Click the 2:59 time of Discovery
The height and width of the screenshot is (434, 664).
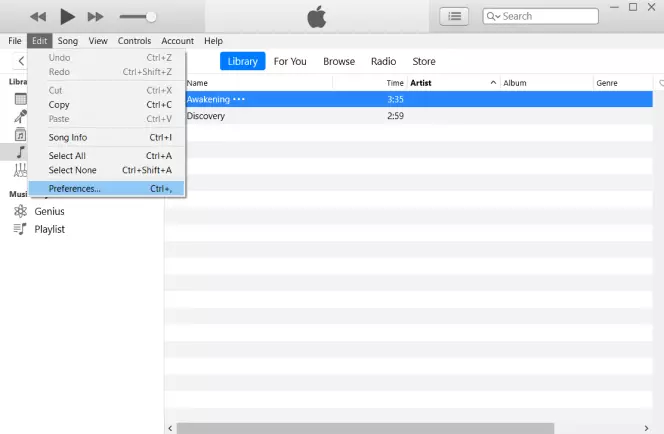pyautogui.click(x=395, y=116)
